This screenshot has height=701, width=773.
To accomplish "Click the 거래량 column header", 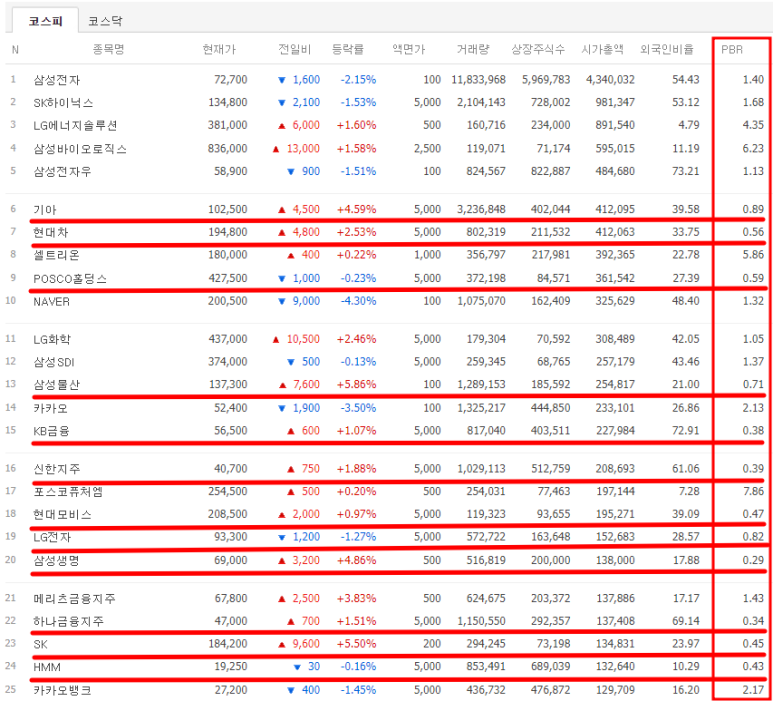I will click(x=473, y=49).
